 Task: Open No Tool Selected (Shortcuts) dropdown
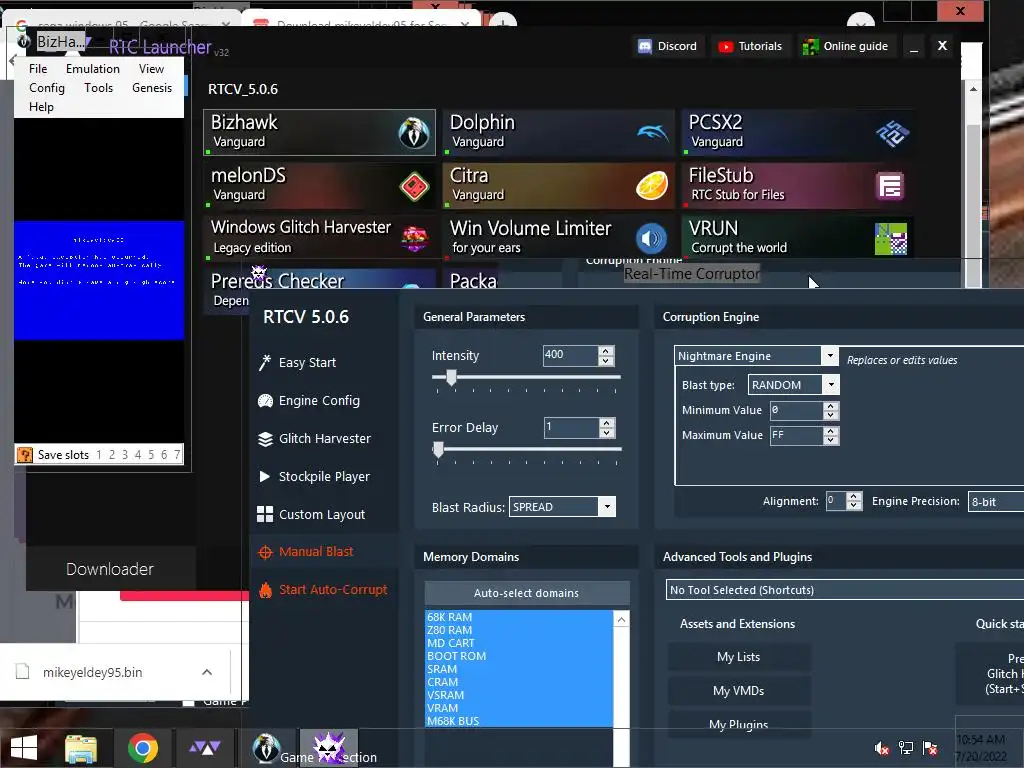pyautogui.click(x=844, y=590)
